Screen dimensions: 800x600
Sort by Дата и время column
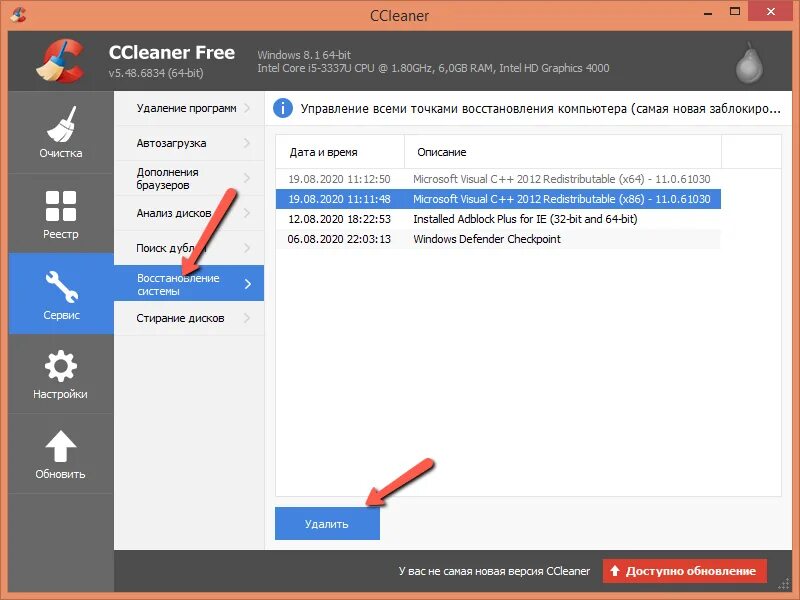click(340, 152)
